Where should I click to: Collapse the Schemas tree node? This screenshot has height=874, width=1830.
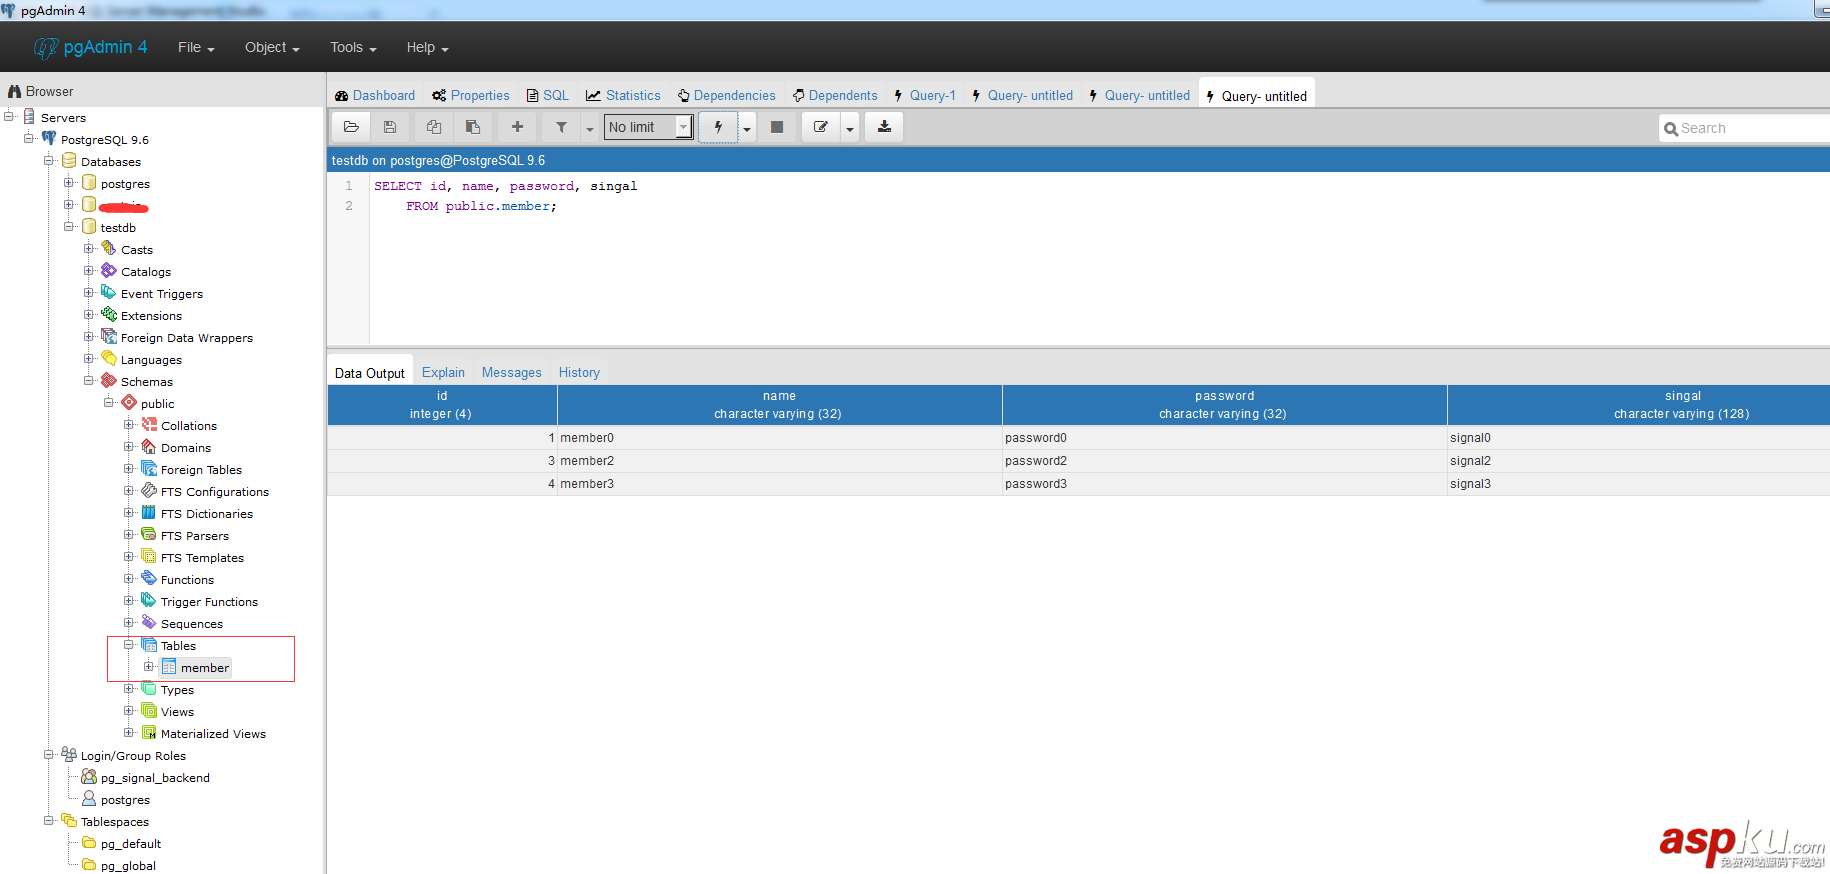coord(89,381)
